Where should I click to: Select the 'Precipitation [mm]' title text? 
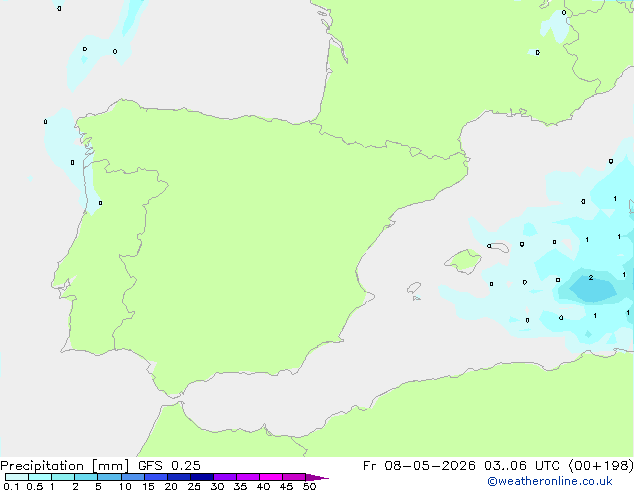click(65, 466)
